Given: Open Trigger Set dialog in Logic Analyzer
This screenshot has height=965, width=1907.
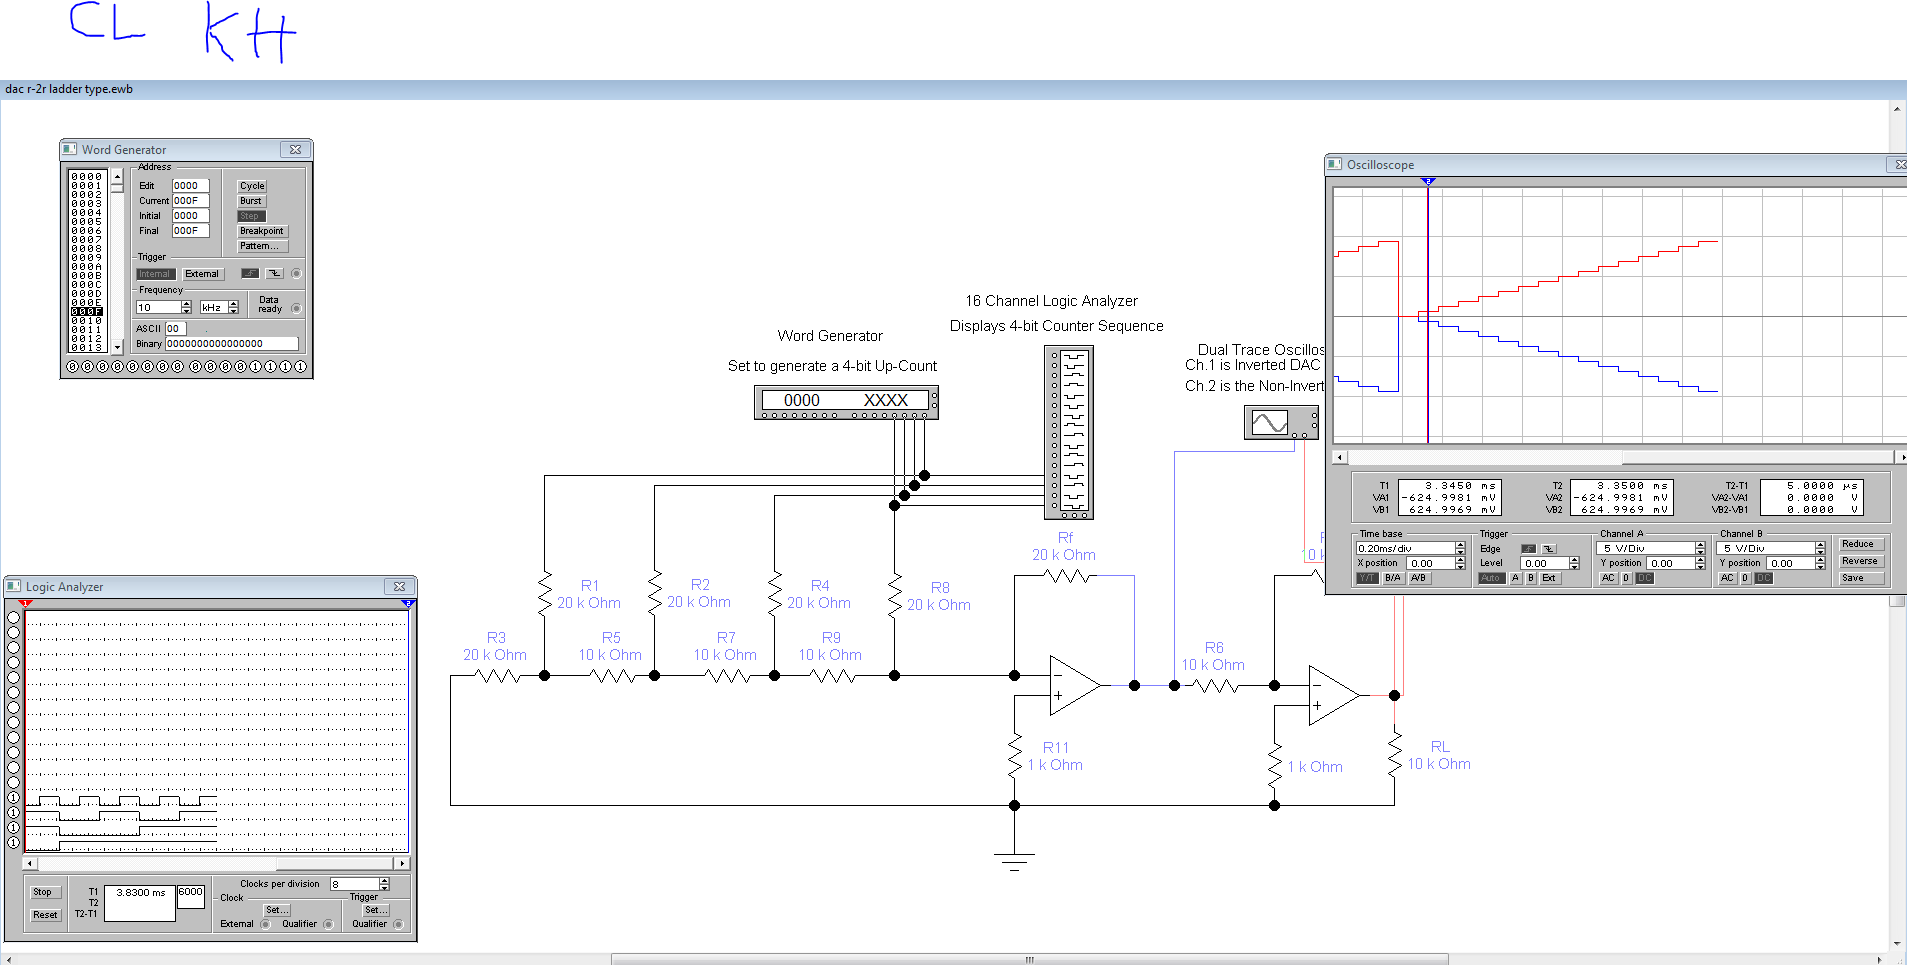Looking at the screenshot, I should (375, 910).
